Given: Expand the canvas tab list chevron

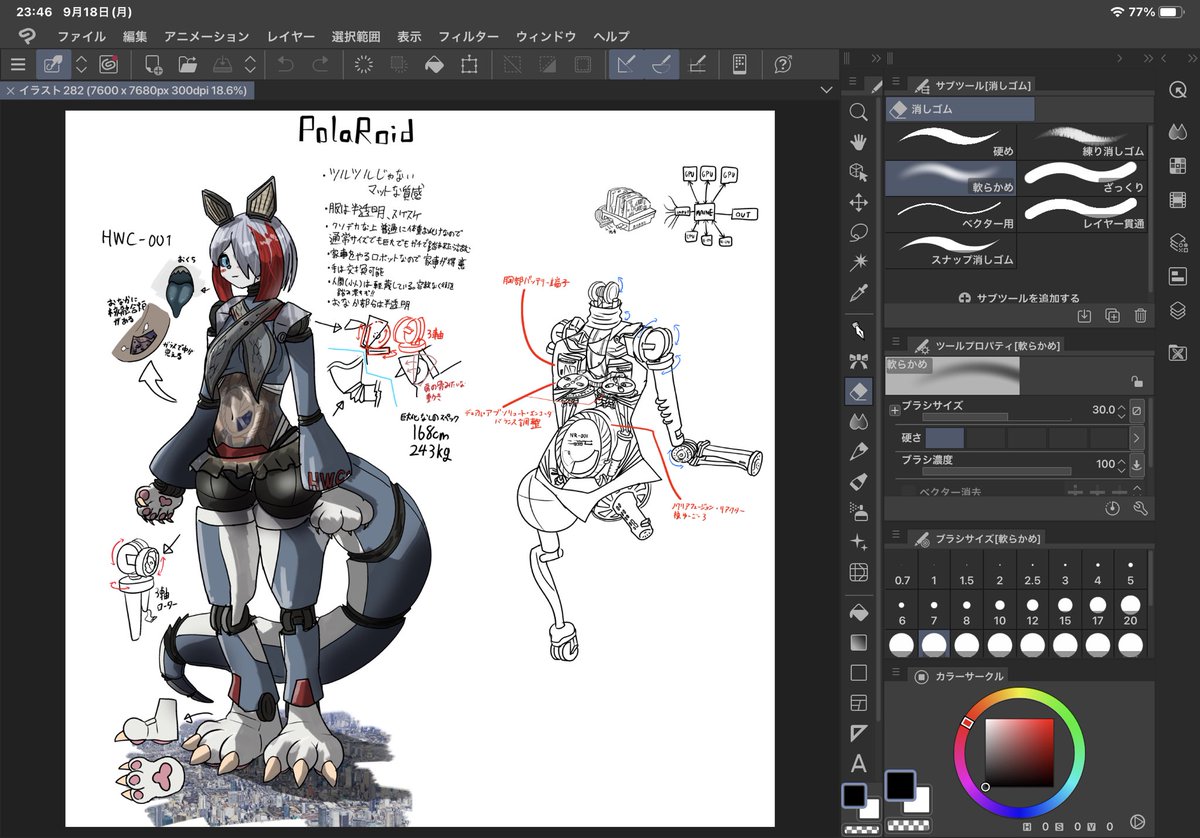Looking at the screenshot, I should pos(825,91).
